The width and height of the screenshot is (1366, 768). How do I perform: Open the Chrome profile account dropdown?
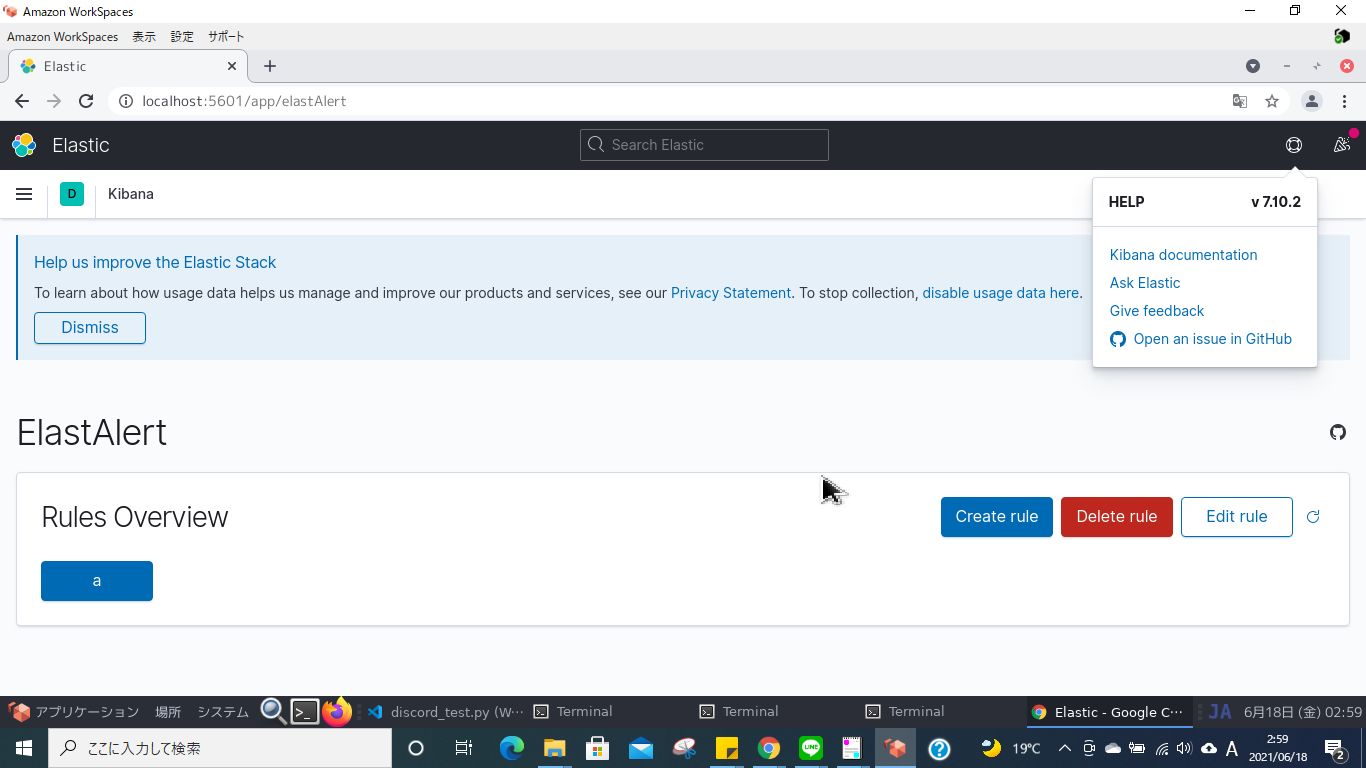pos(1312,101)
